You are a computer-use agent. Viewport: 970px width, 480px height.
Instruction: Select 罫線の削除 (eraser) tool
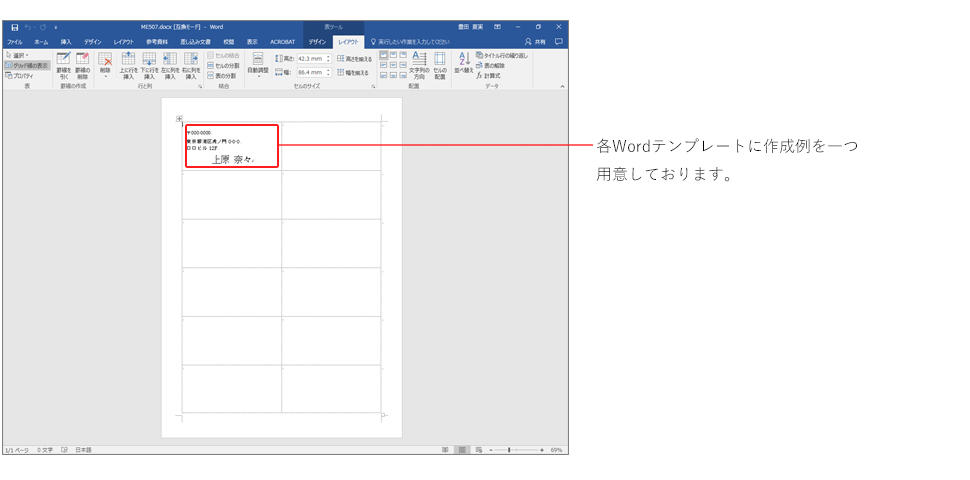point(82,66)
